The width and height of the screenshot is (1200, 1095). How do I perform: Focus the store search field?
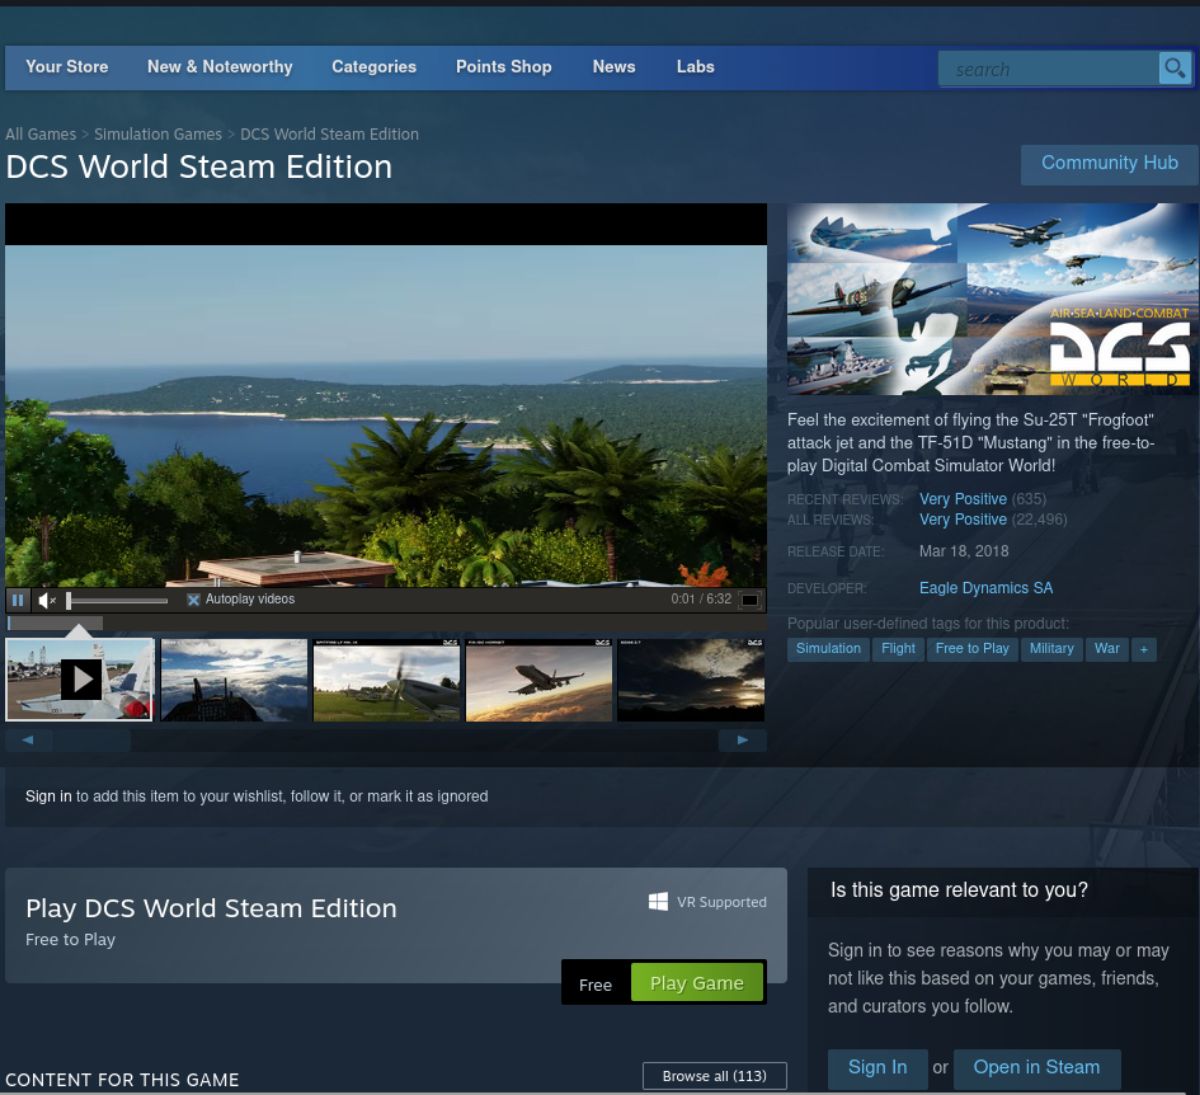(x=1048, y=69)
